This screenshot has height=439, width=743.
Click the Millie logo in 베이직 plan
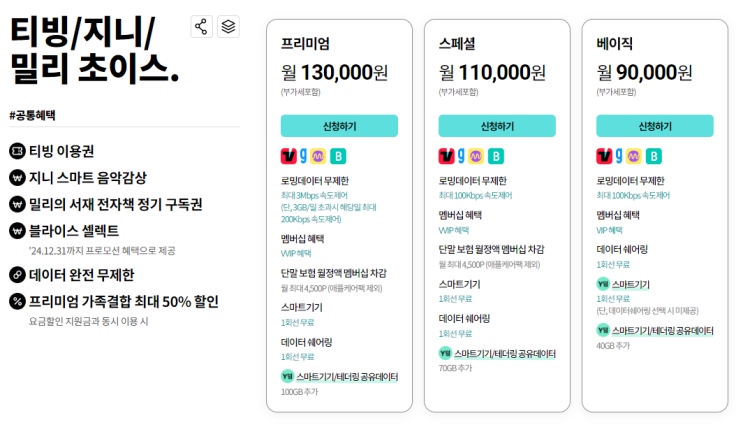[x=635, y=156]
